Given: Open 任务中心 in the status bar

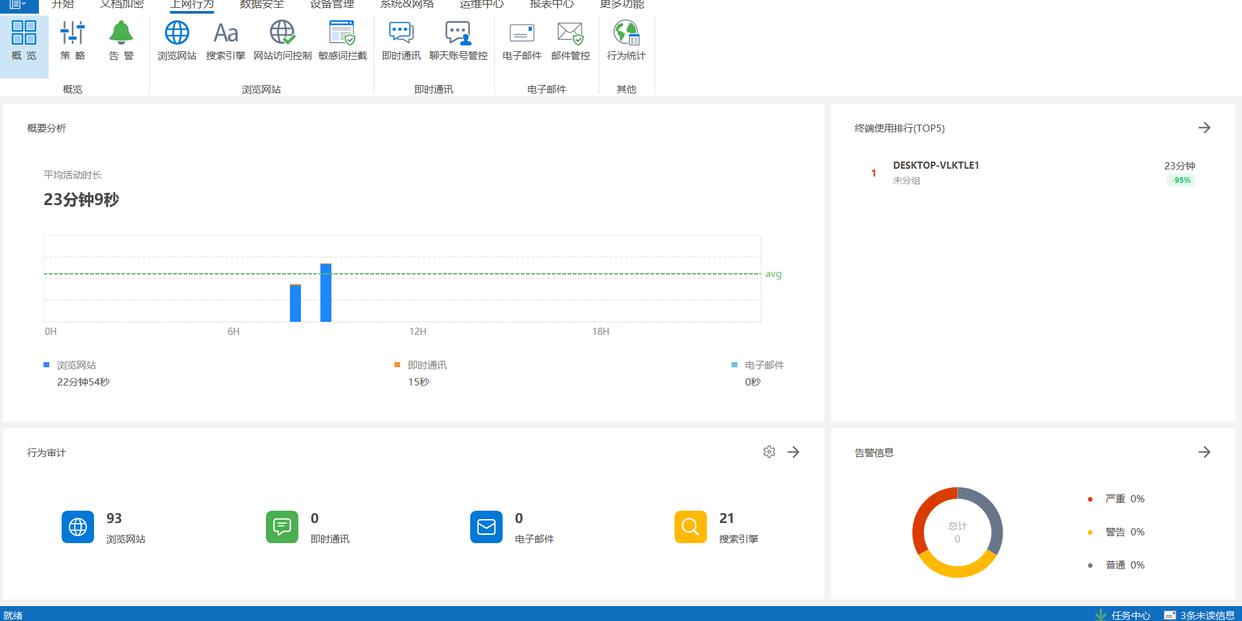Looking at the screenshot, I should [1123, 615].
